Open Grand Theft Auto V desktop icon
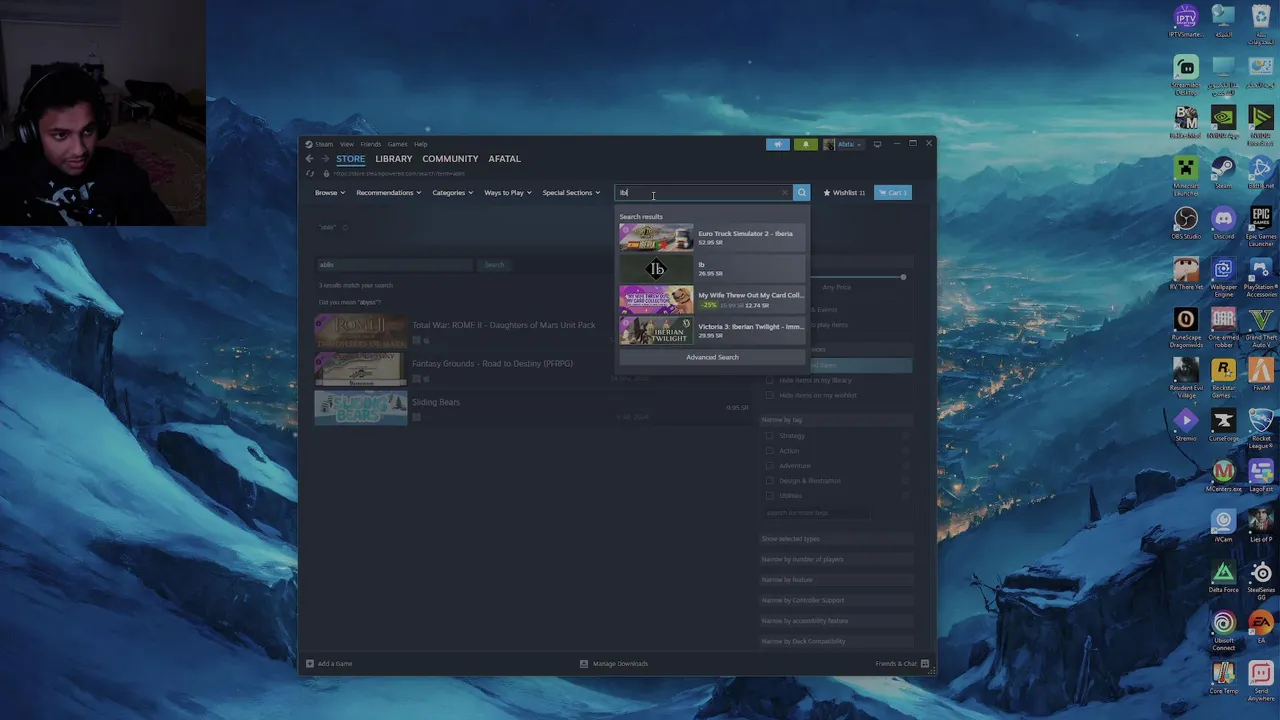 click(x=1260, y=328)
